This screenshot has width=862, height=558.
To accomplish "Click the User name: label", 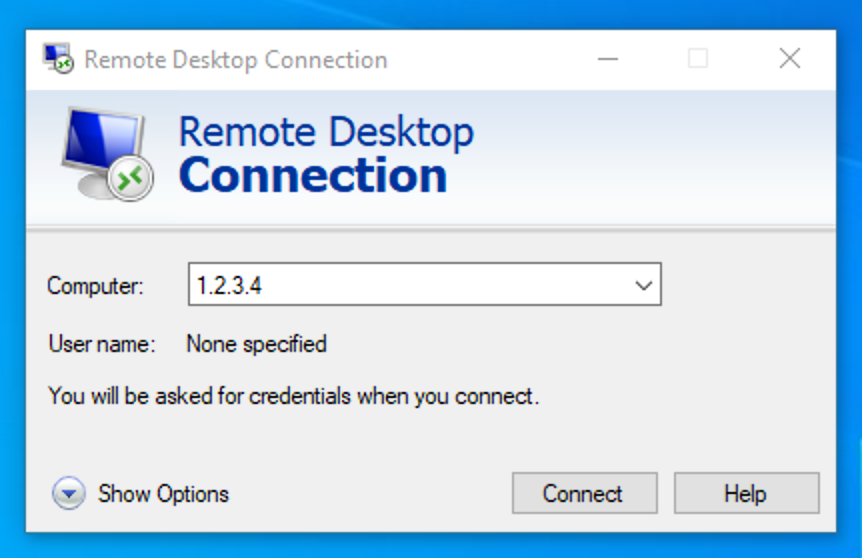I will (102, 344).
